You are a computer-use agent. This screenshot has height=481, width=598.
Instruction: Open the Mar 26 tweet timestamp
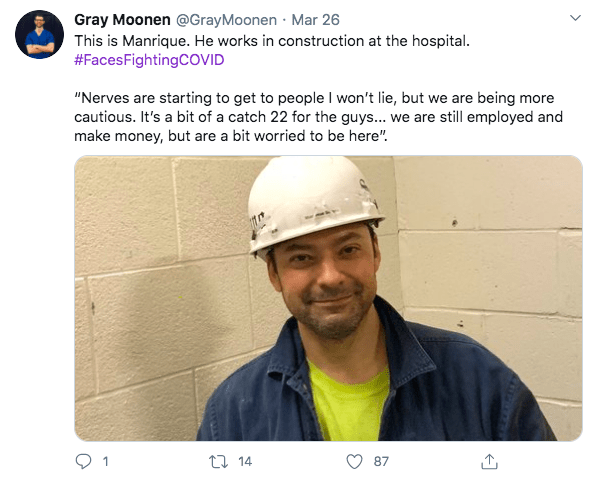315,20
